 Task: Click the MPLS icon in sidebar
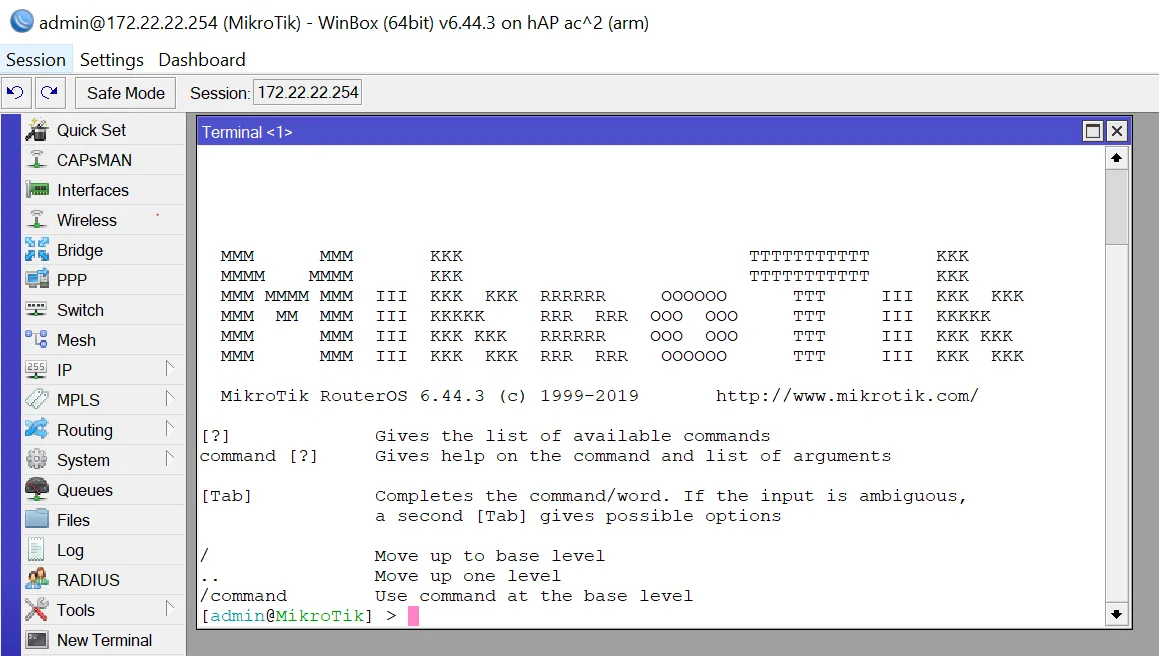tap(37, 399)
